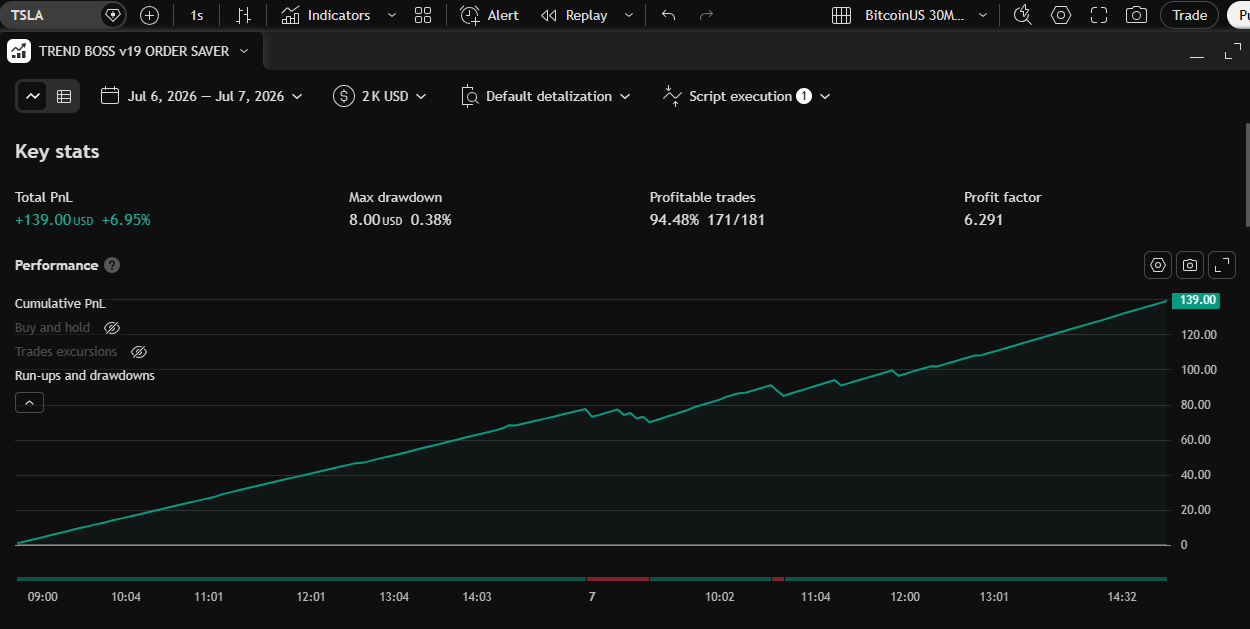Open TREND BOSS v19 ORDER SAVER tab menu

pyautogui.click(x=244, y=51)
